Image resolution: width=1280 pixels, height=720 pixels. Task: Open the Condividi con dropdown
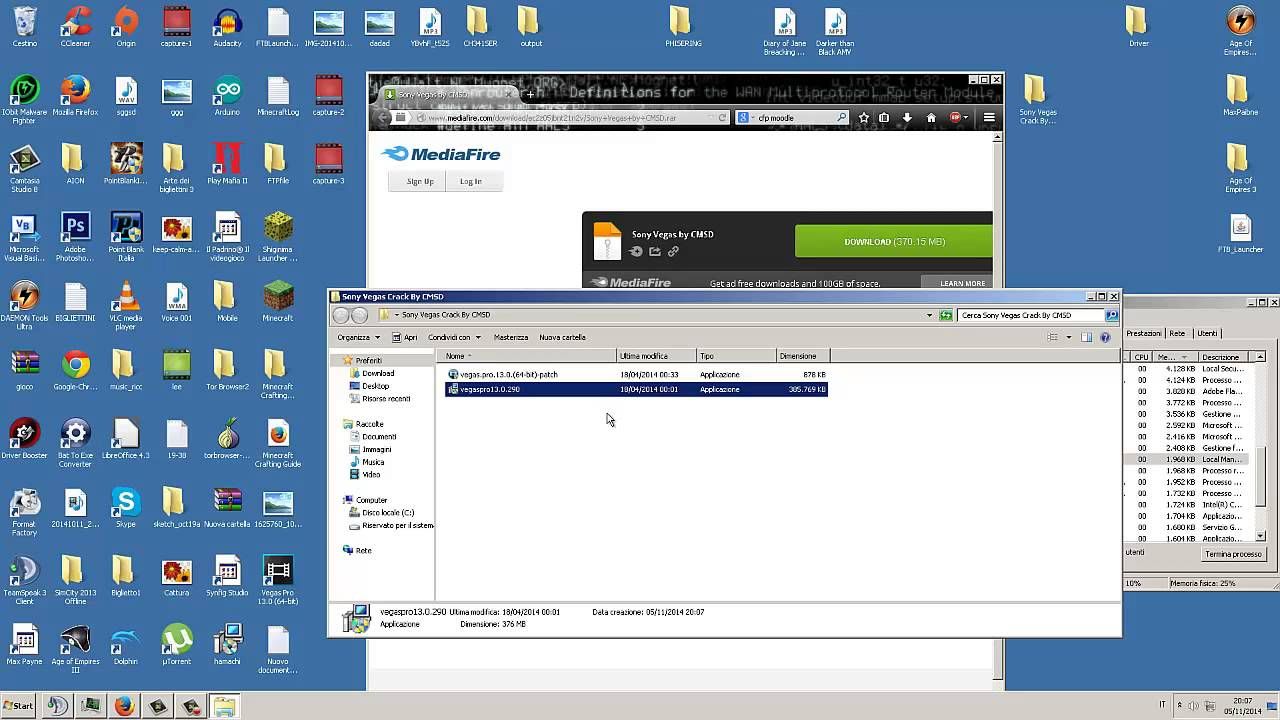[454, 337]
